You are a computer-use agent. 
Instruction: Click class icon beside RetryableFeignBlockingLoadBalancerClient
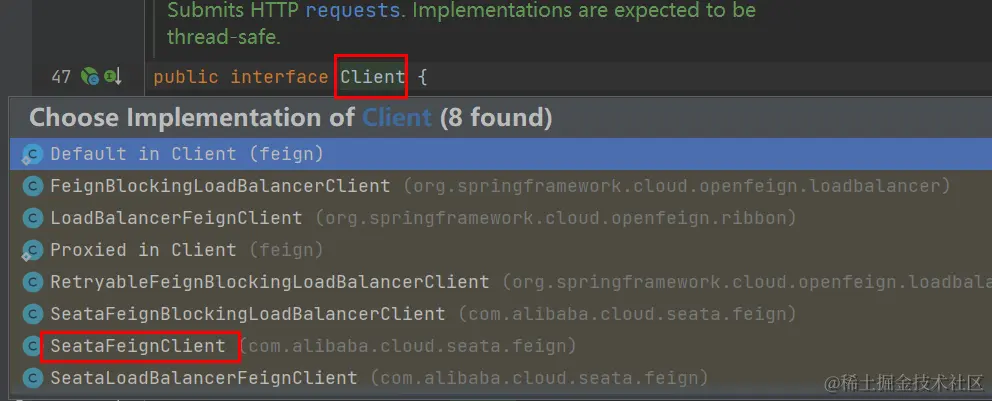click(x=32, y=282)
